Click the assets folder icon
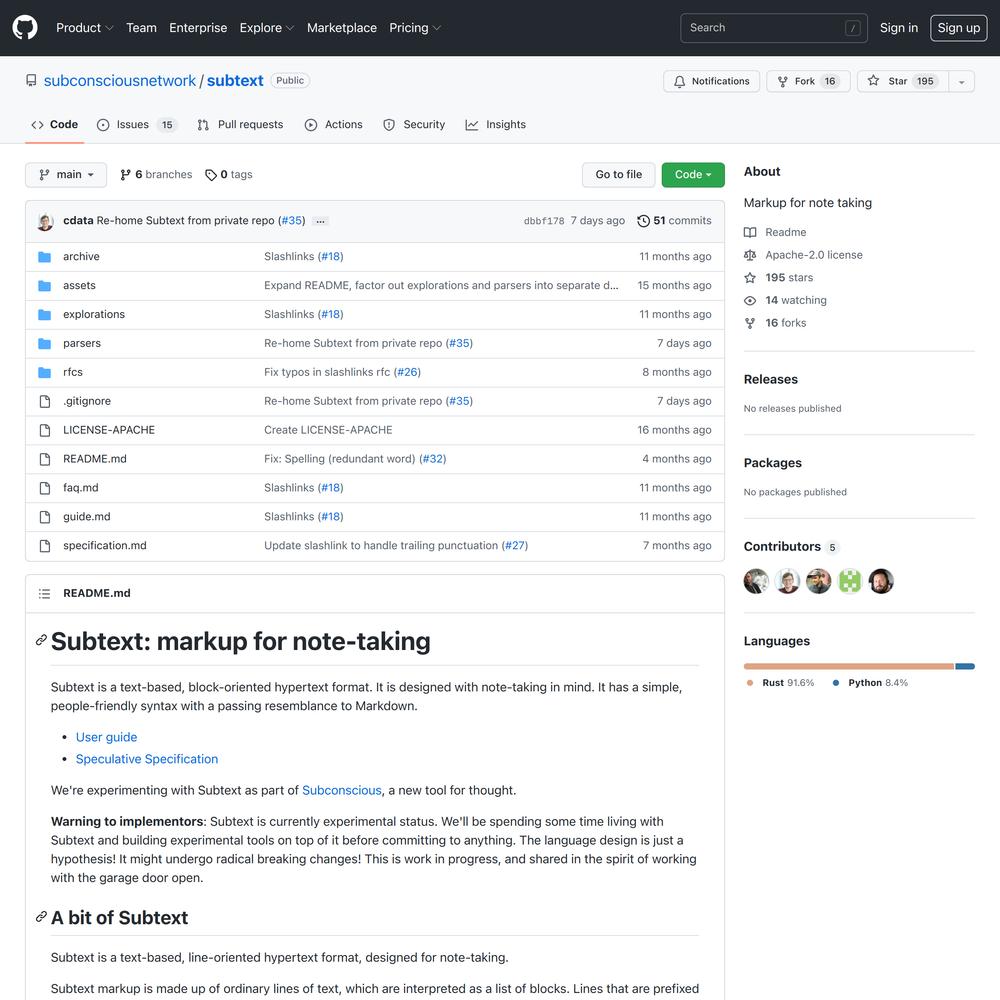The height and width of the screenshot is (1000, 1000). [45, 285]
